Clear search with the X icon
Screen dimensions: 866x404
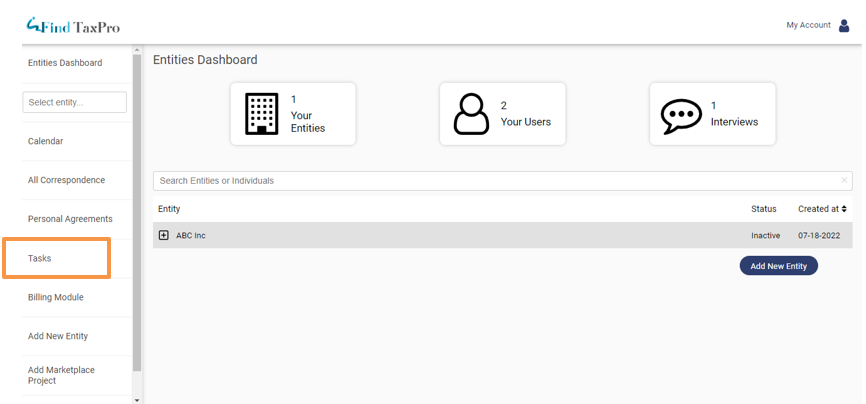pyautogui.click(x=844, y=181)
